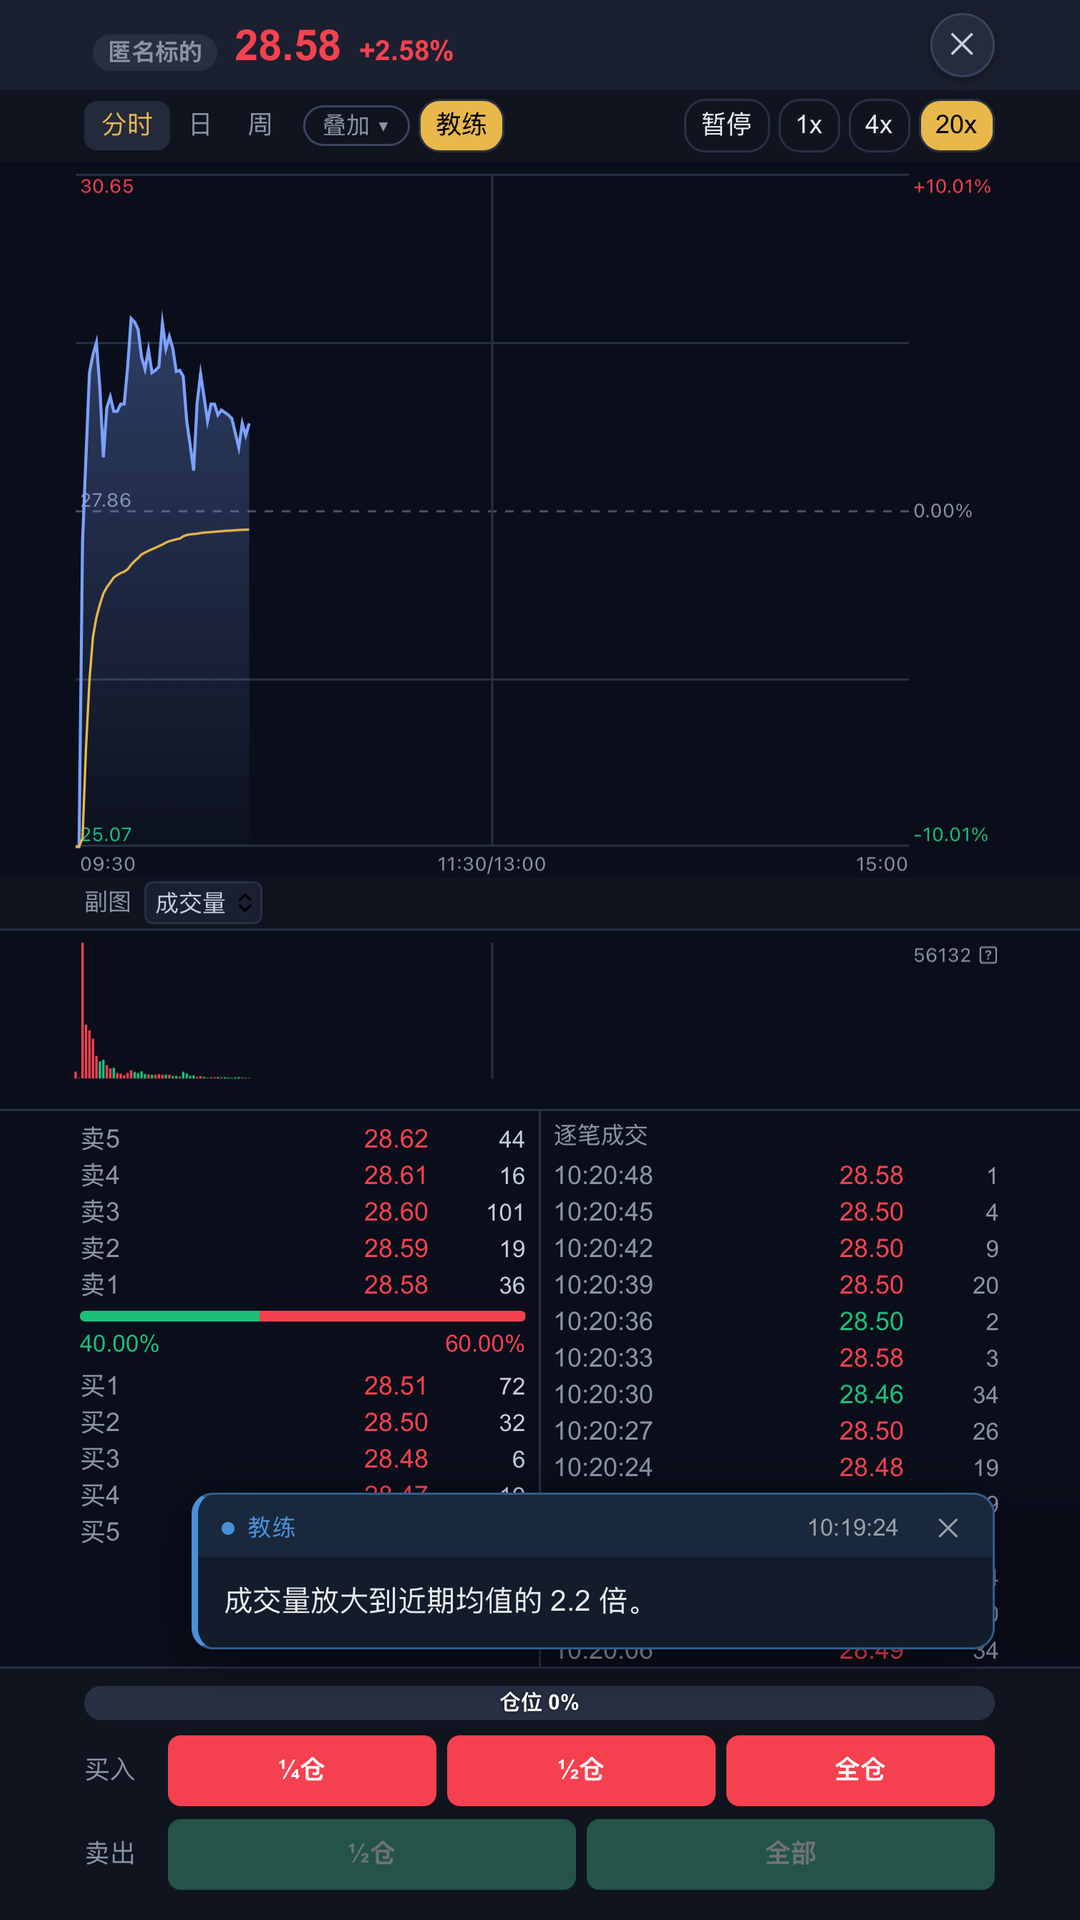Select 卖1 ask price 28.58
The height and width of the screenshot is (1920, 1080).
(302, 1285)
